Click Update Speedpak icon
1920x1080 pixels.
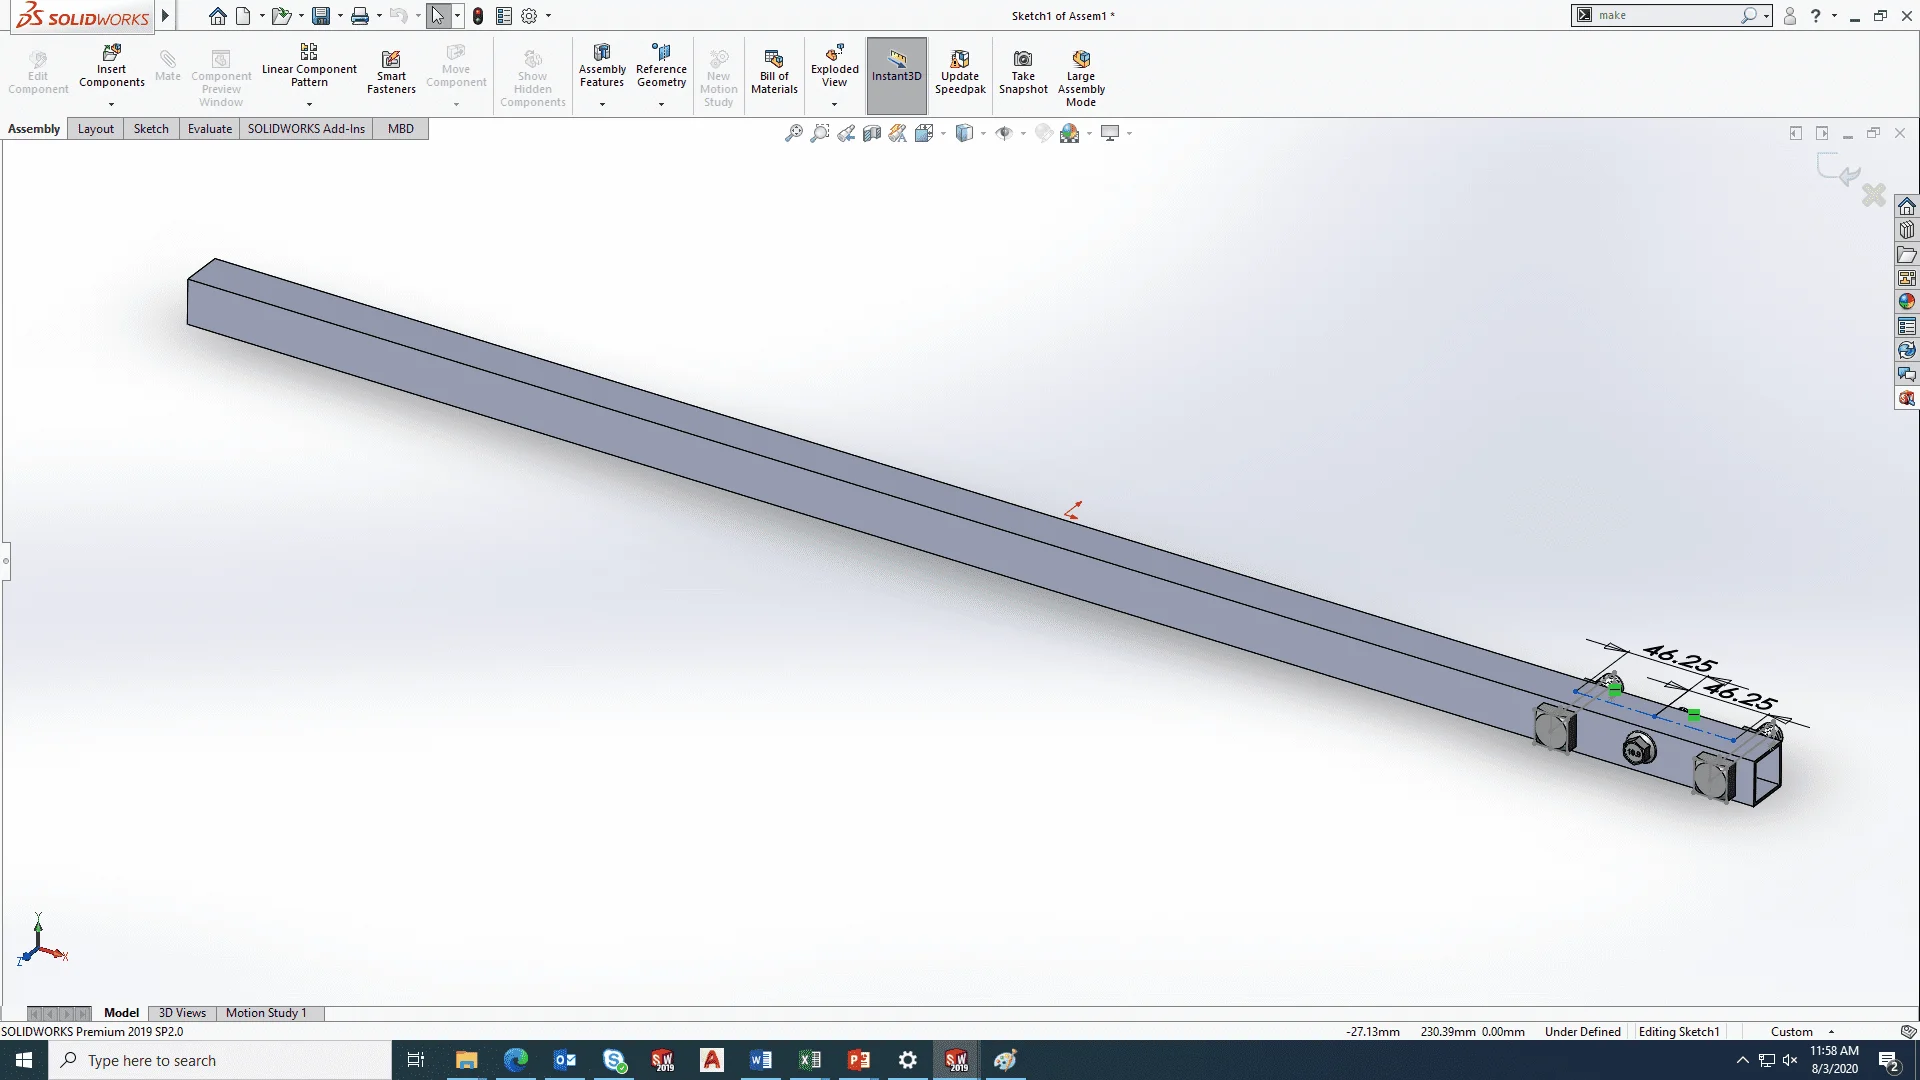(x=960, y=70)
